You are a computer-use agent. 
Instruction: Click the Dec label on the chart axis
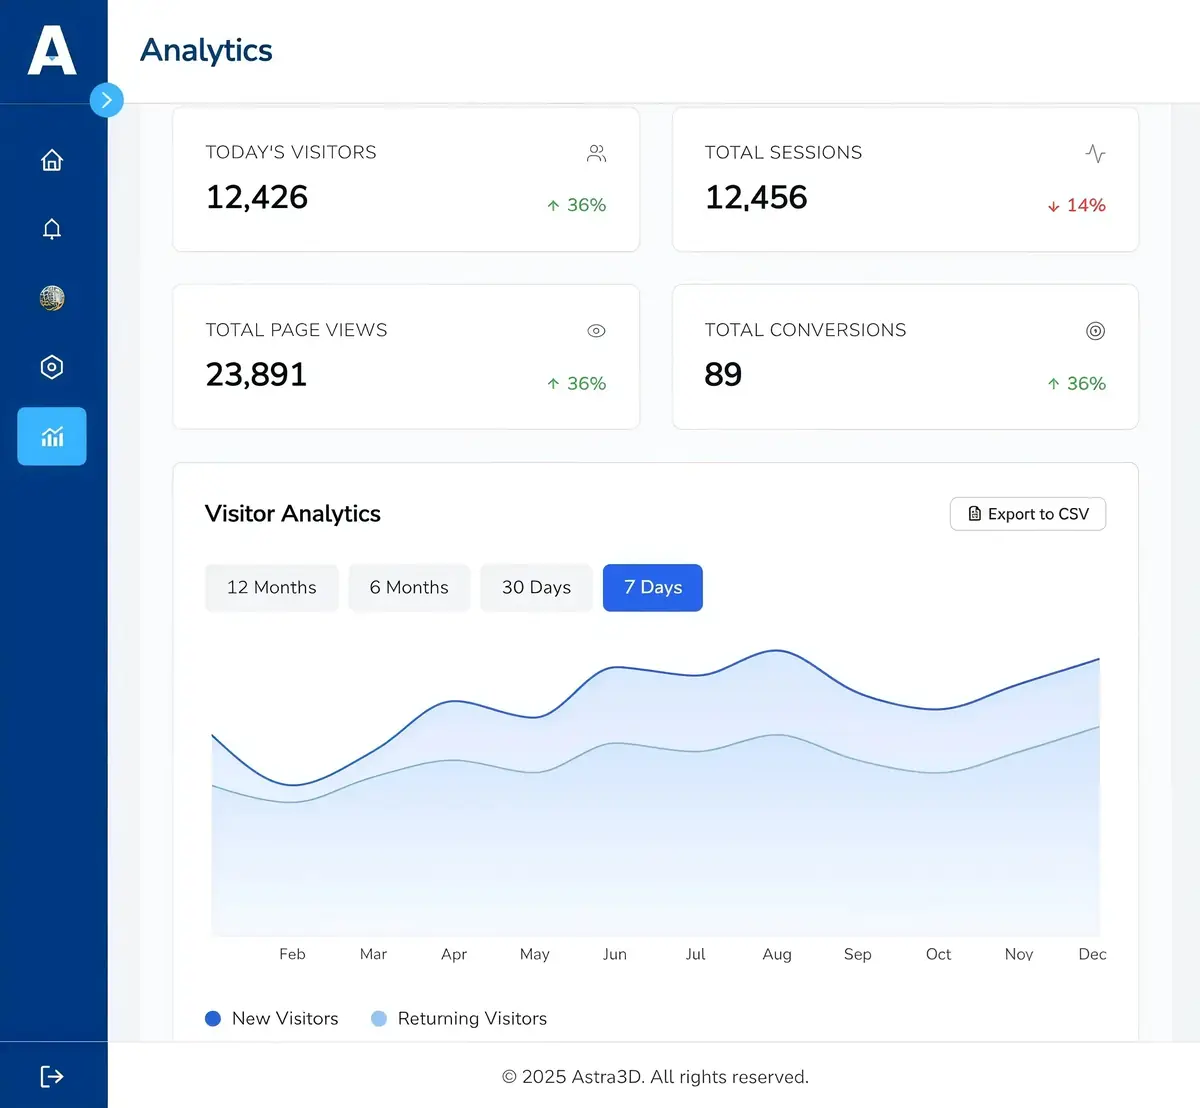1092,954
